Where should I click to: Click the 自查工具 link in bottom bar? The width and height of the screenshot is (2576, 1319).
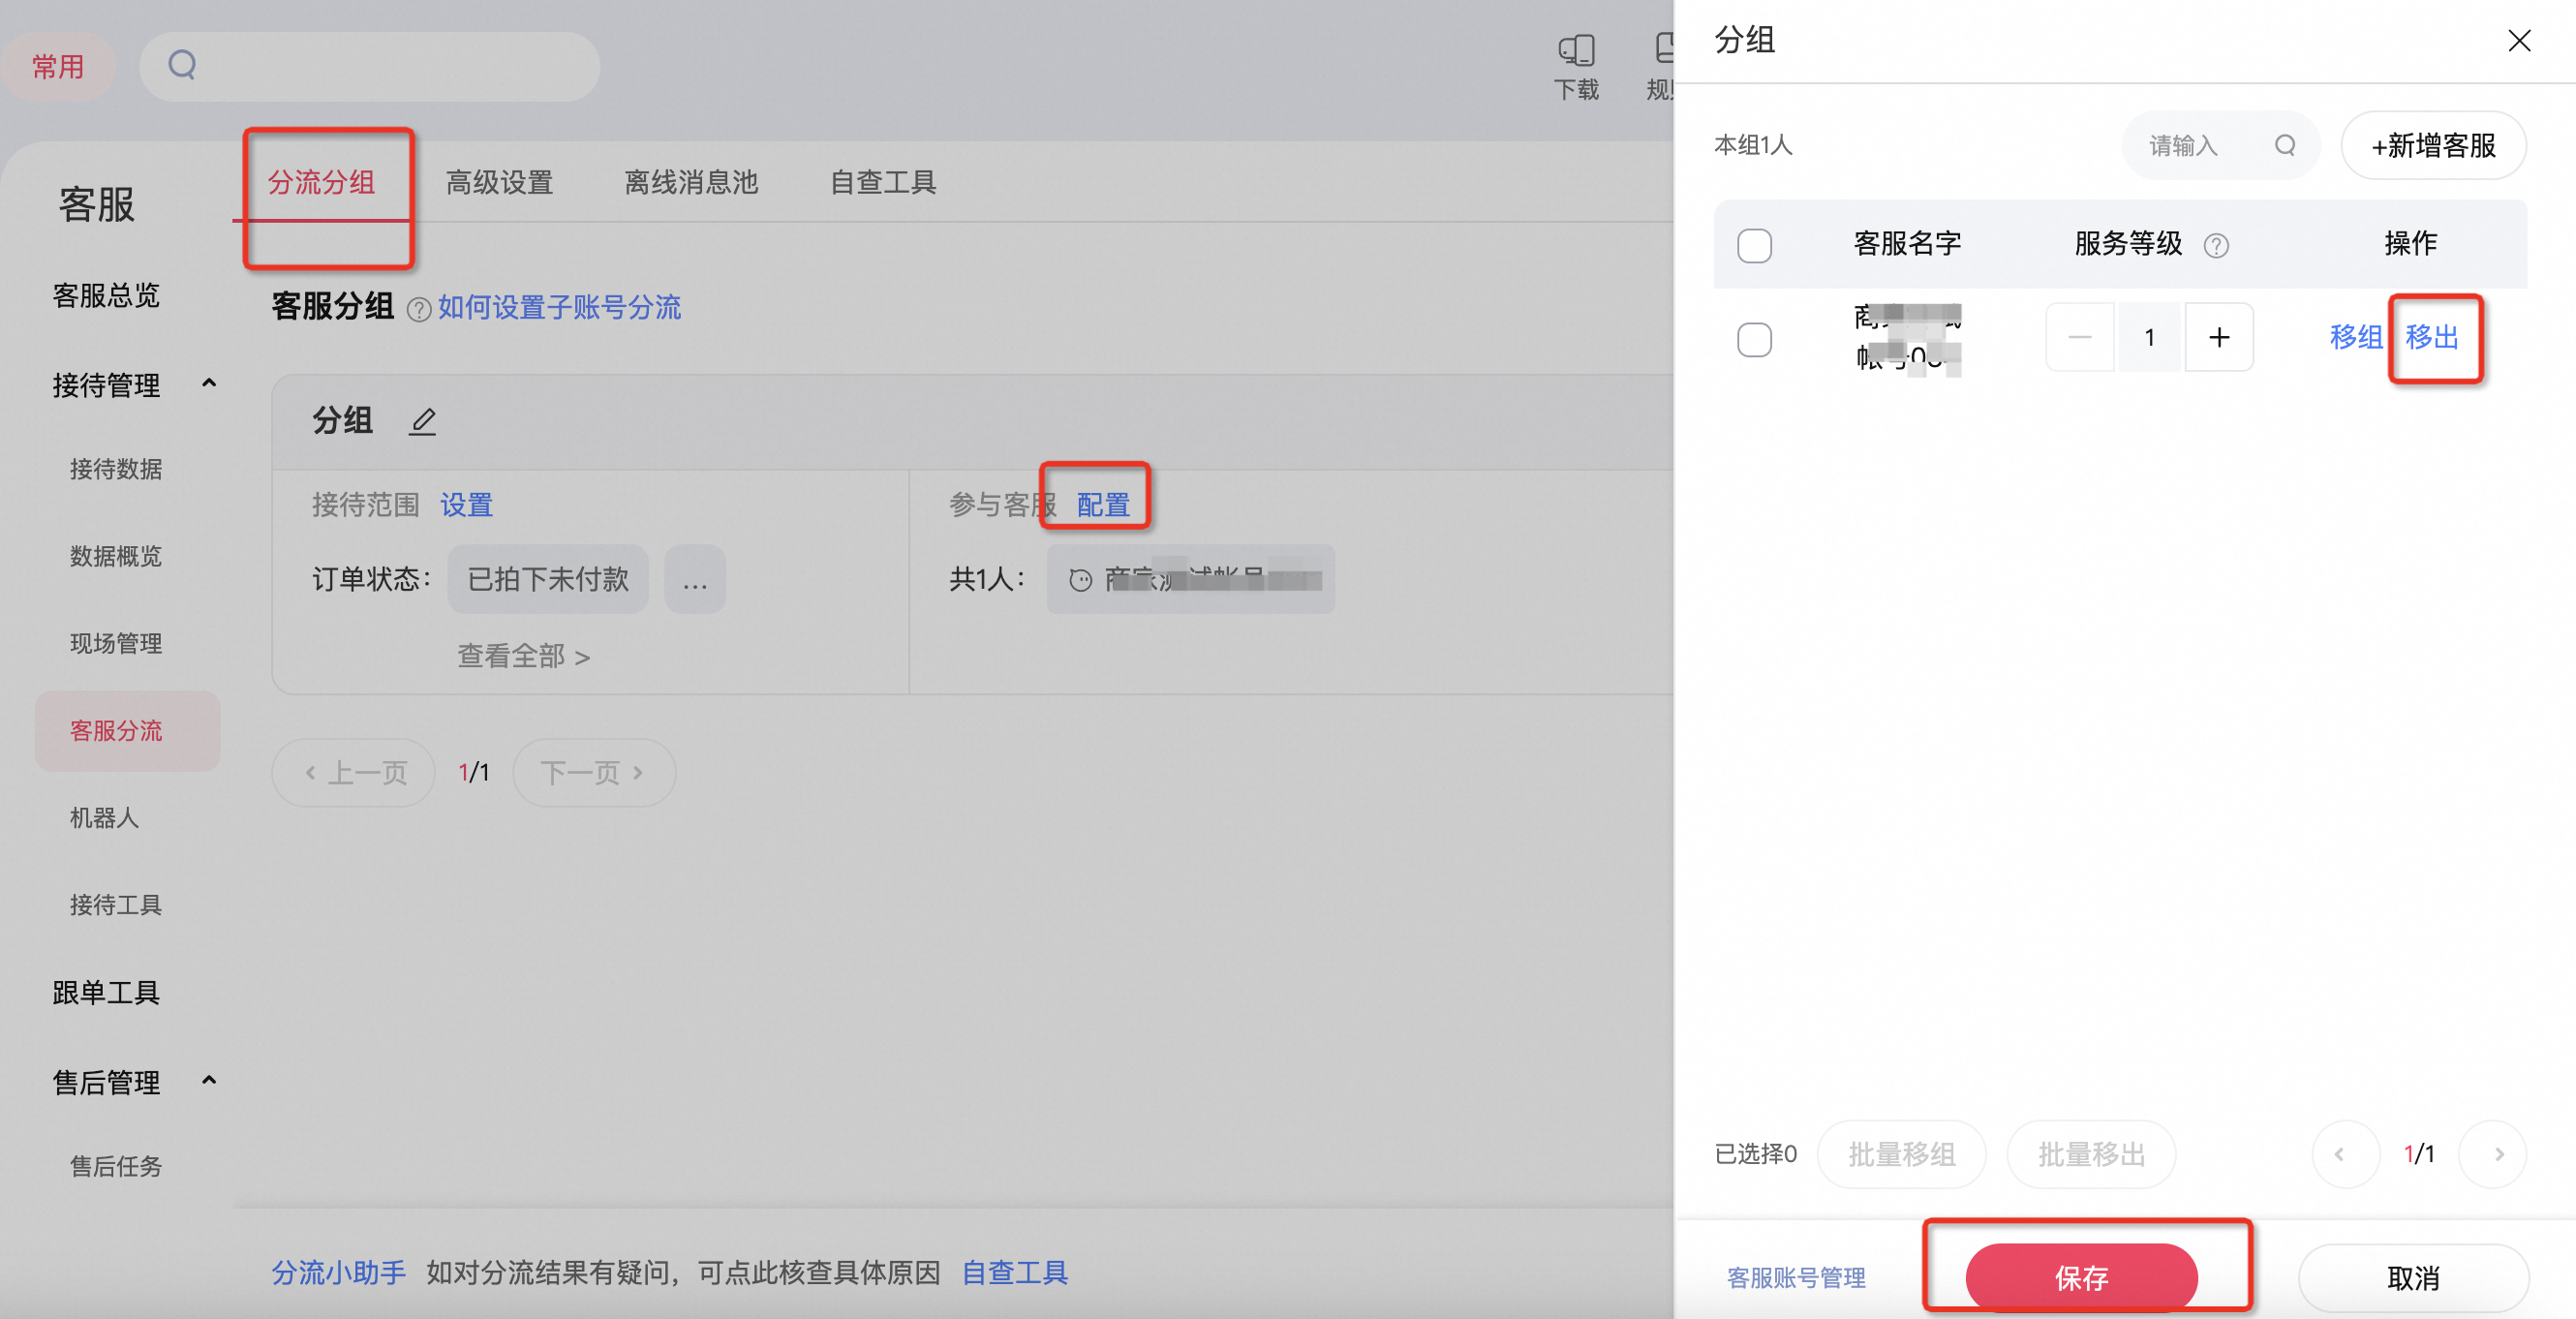click(1015, 1273)
